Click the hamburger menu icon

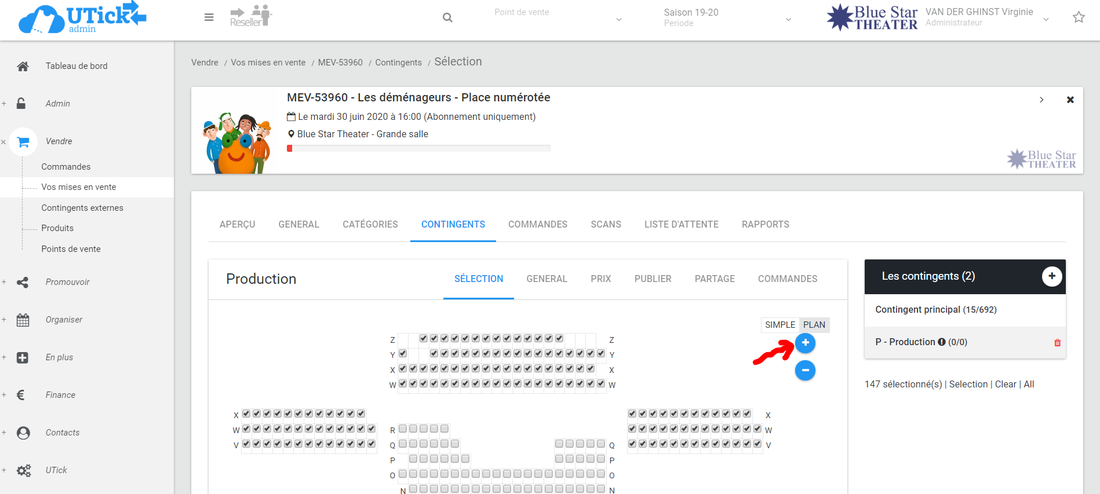point(208,17)
